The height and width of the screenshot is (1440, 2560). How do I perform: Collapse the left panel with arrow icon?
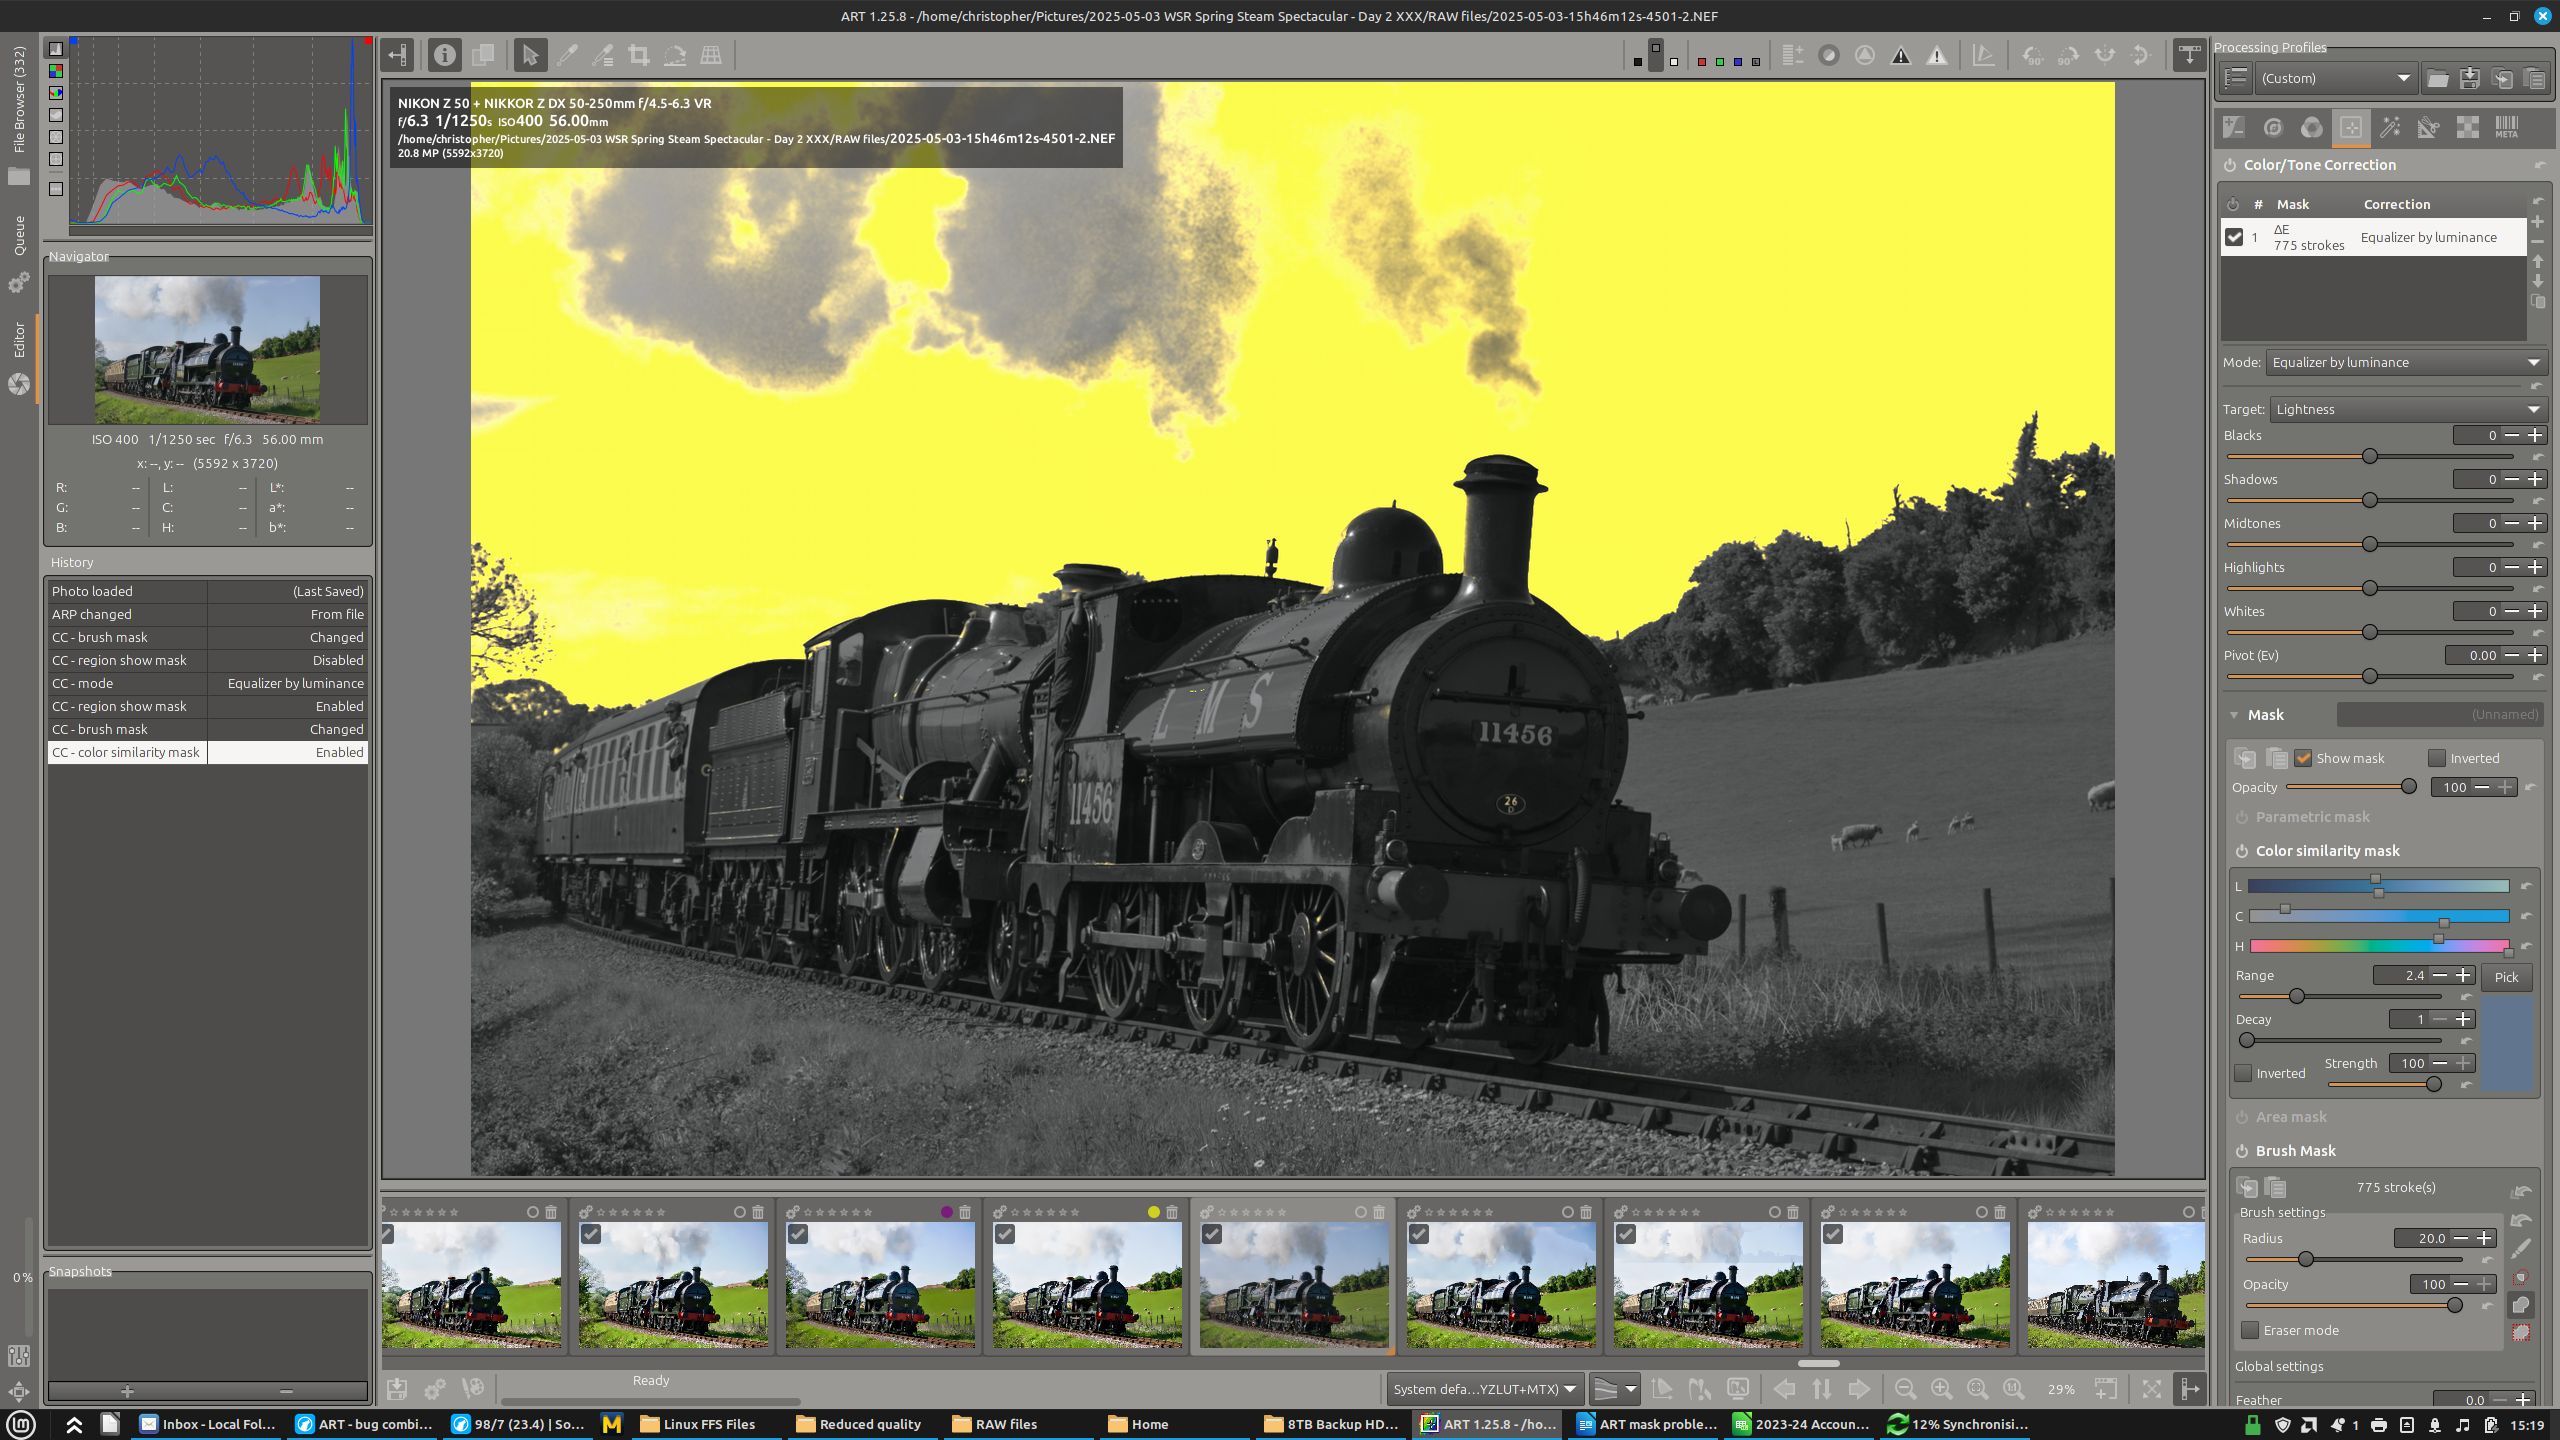[398, 55]
